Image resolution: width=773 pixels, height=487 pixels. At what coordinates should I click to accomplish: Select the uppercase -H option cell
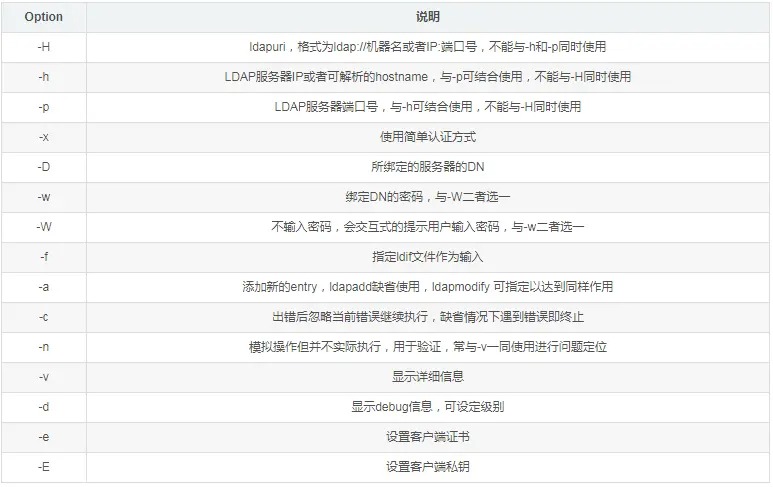tap(44, 47)
